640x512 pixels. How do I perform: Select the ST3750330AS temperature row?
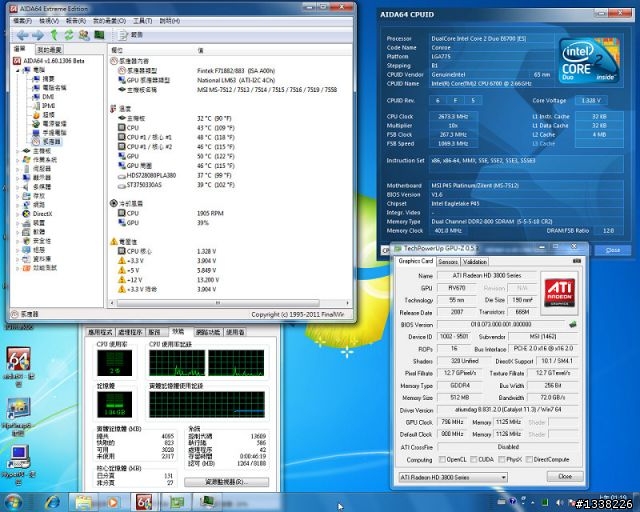point(176,185)
